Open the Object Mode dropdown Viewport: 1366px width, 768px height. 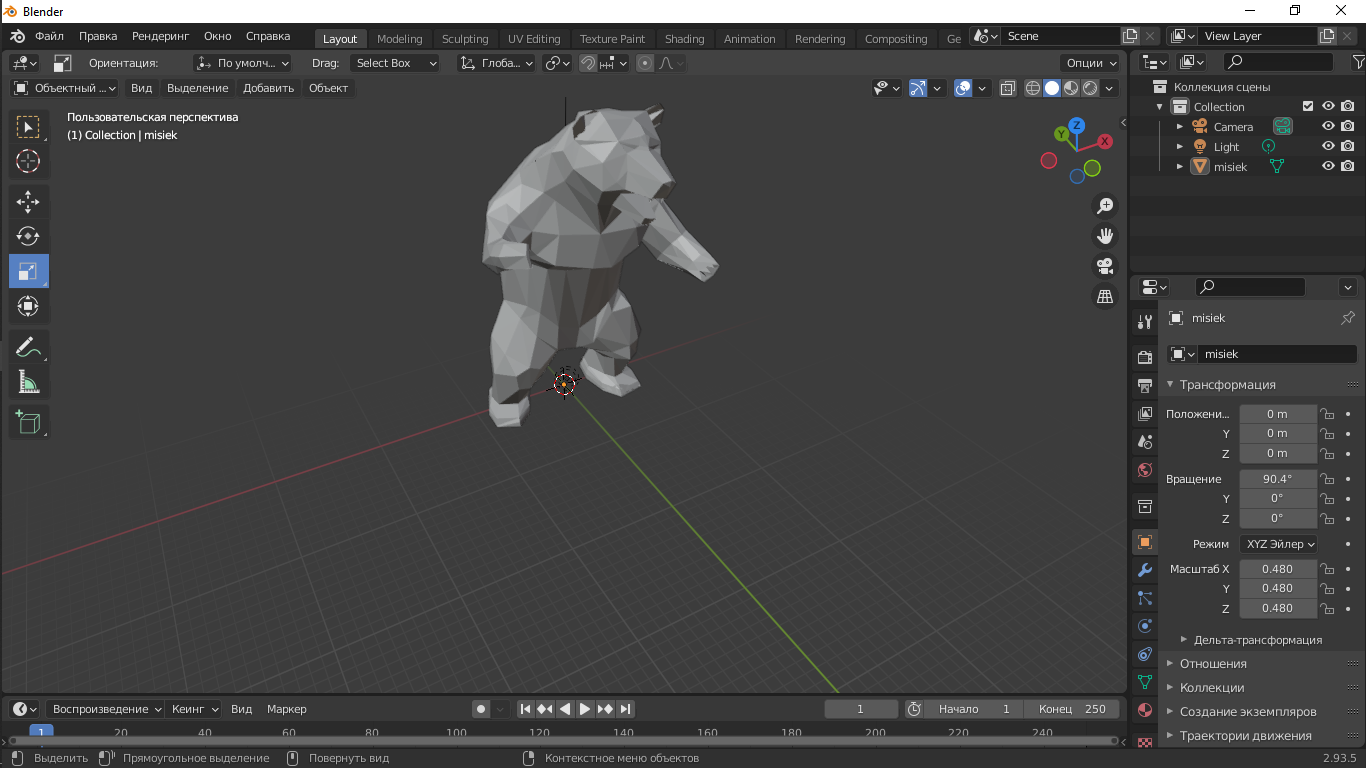pyautogui.click(x=65, y=88)
